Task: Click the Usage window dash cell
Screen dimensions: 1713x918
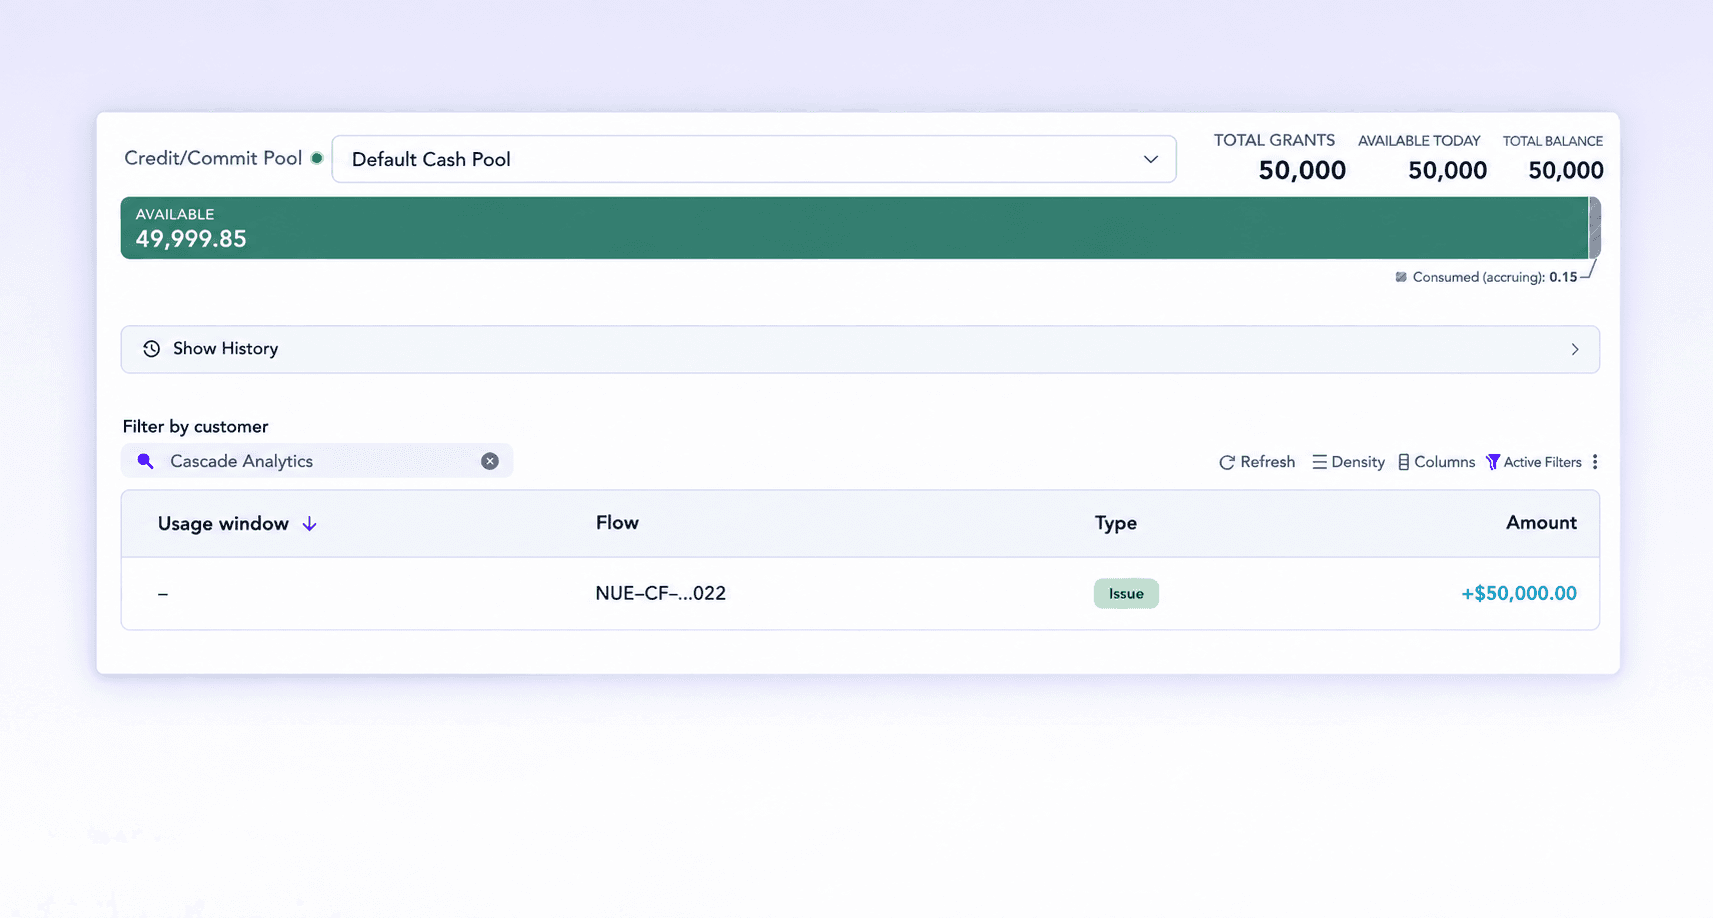Action: [x=163, y=594]
